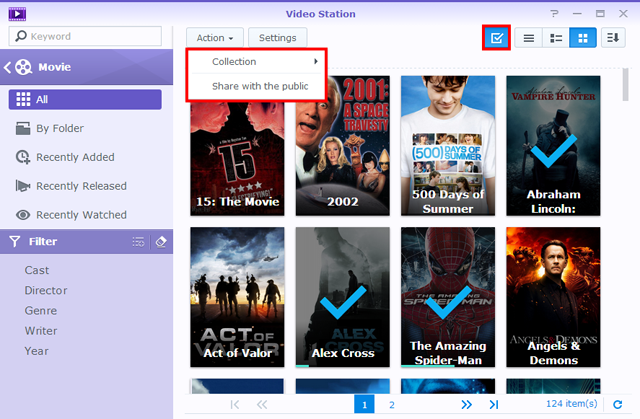Jump to next page double-arrow
Image resolution: width=640 pixels, height=419 pixels.
(466, 404)
